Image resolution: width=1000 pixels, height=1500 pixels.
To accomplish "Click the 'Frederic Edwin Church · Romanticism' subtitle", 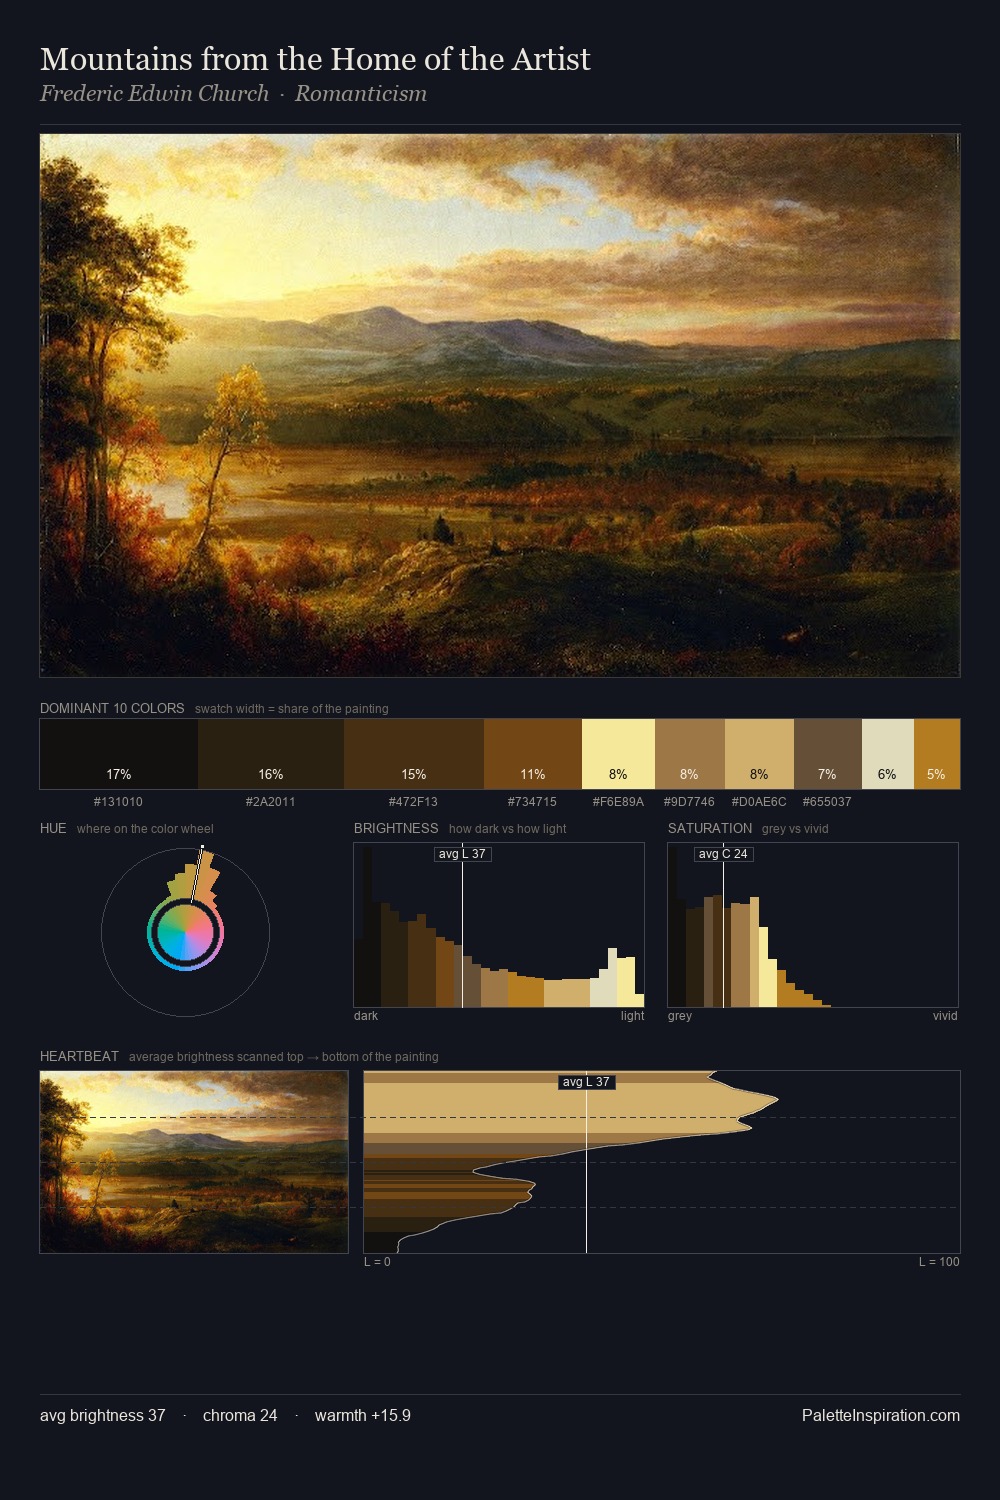I will [233, 94].
